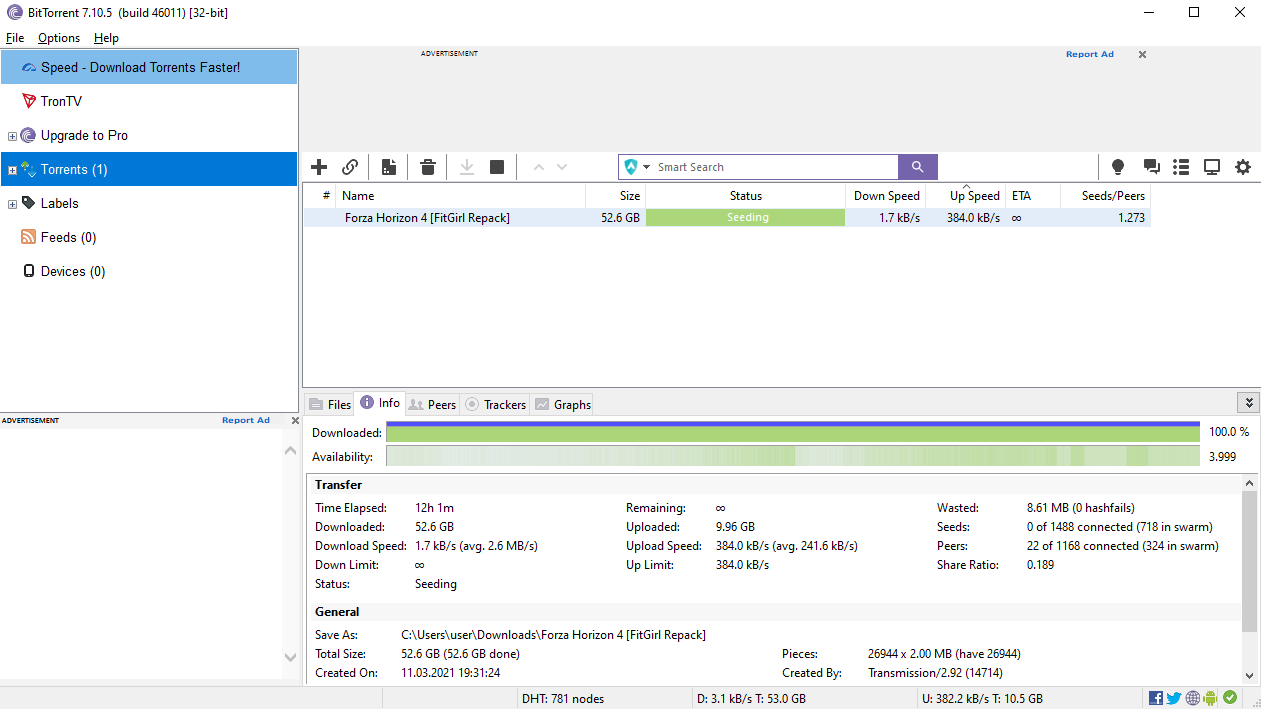Click download speed D: 3.1 kB/s status
The width and height of the screenshot is (1261, 709).
coord(750,698)
